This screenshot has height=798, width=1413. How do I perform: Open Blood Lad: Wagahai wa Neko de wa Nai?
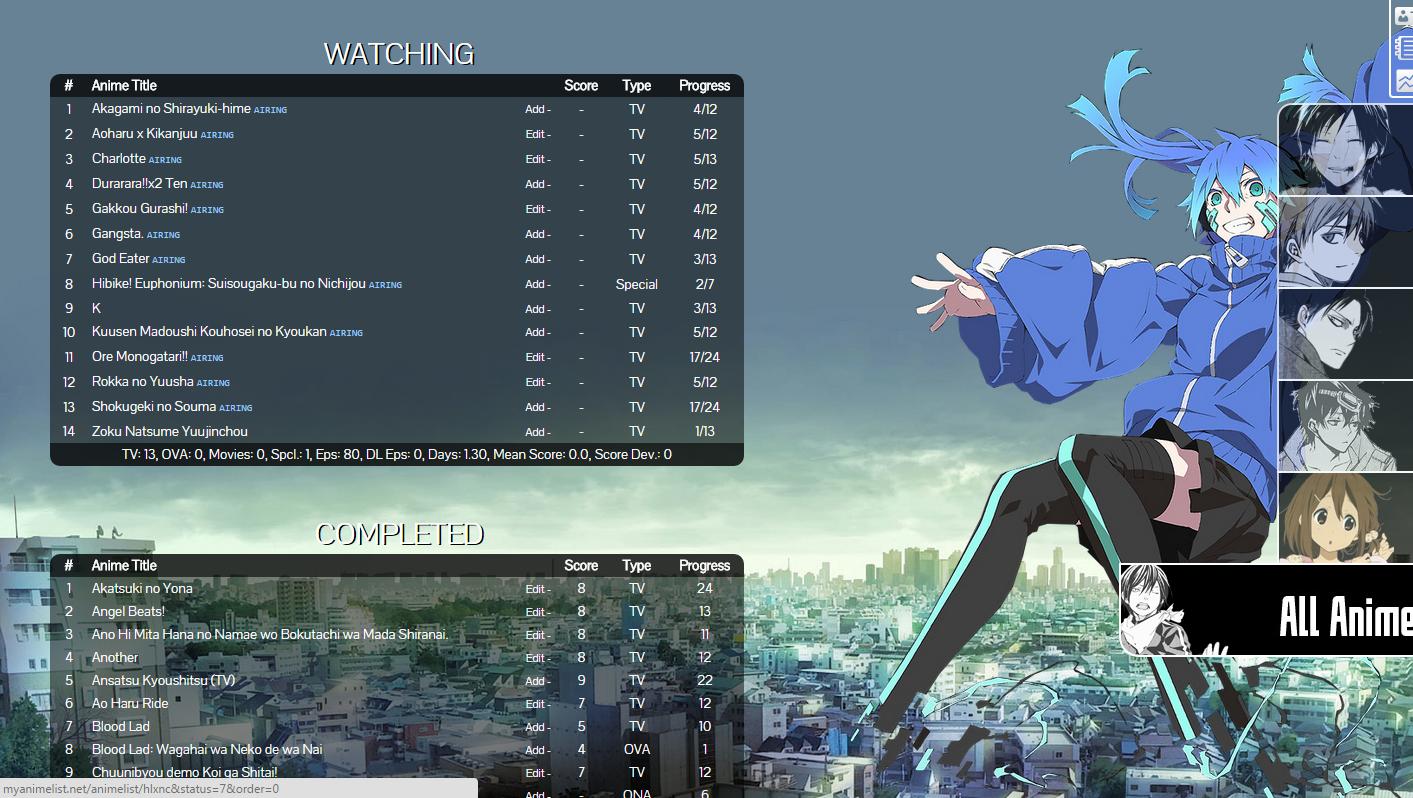pyautogui.click(x=207, y=749)
